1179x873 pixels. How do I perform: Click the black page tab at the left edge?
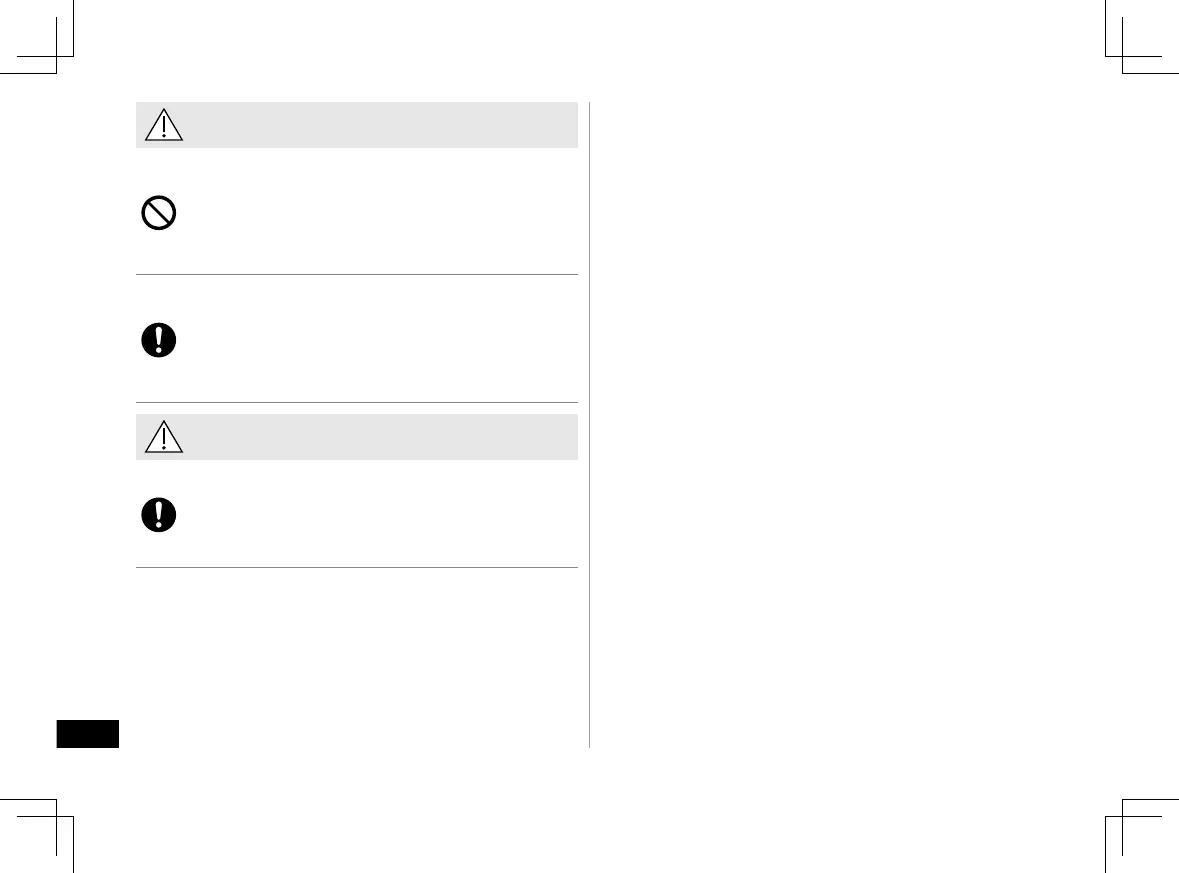point(87,733)
